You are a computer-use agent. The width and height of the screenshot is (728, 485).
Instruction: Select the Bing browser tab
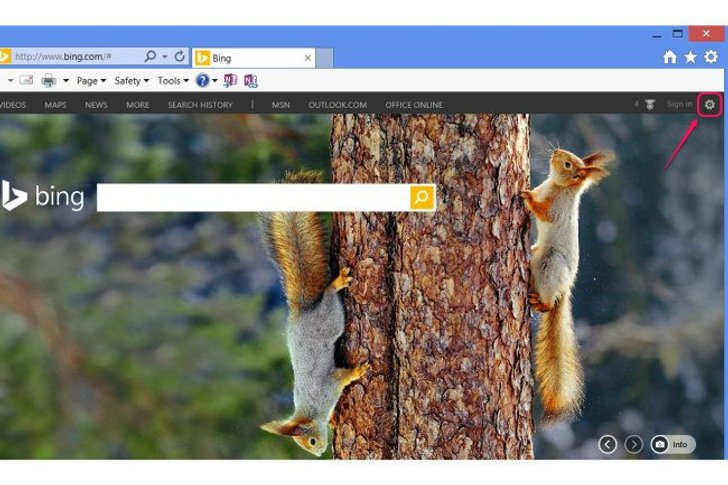(254, 58)
